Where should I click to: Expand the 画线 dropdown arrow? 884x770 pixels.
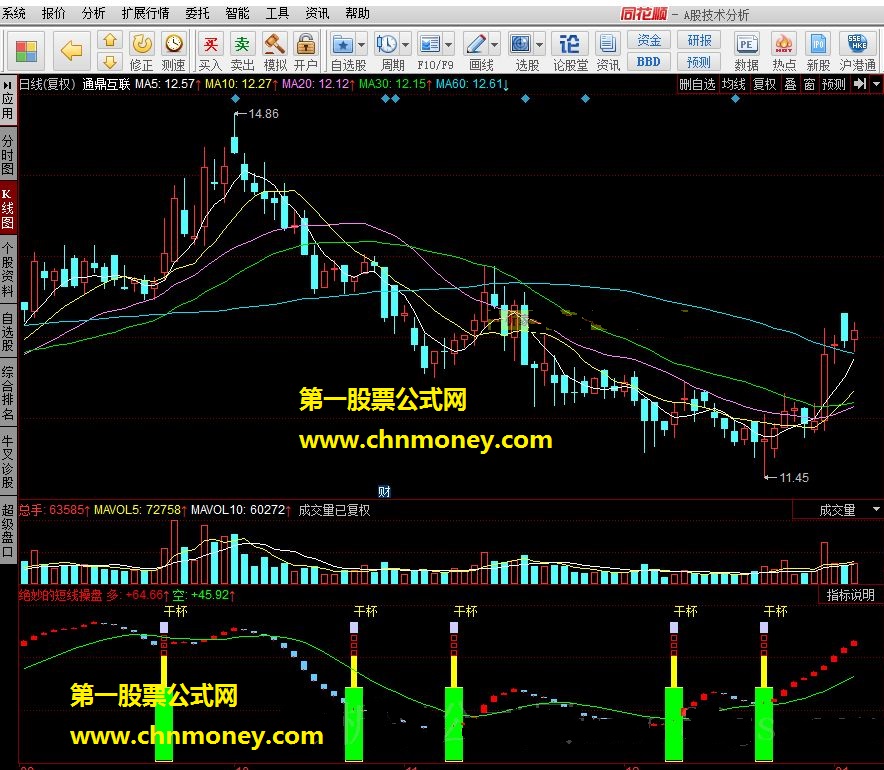[494, 45]
